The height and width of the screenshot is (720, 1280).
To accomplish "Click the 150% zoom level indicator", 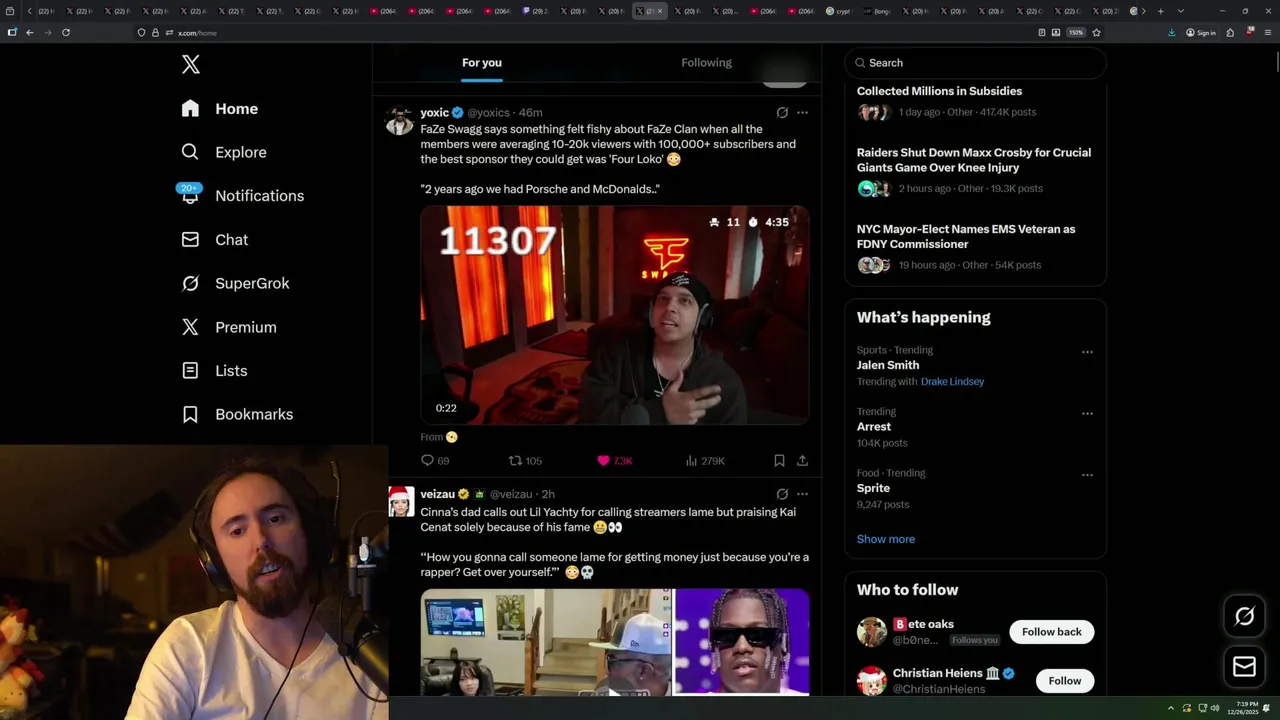I will click(x=1076, y=33).
